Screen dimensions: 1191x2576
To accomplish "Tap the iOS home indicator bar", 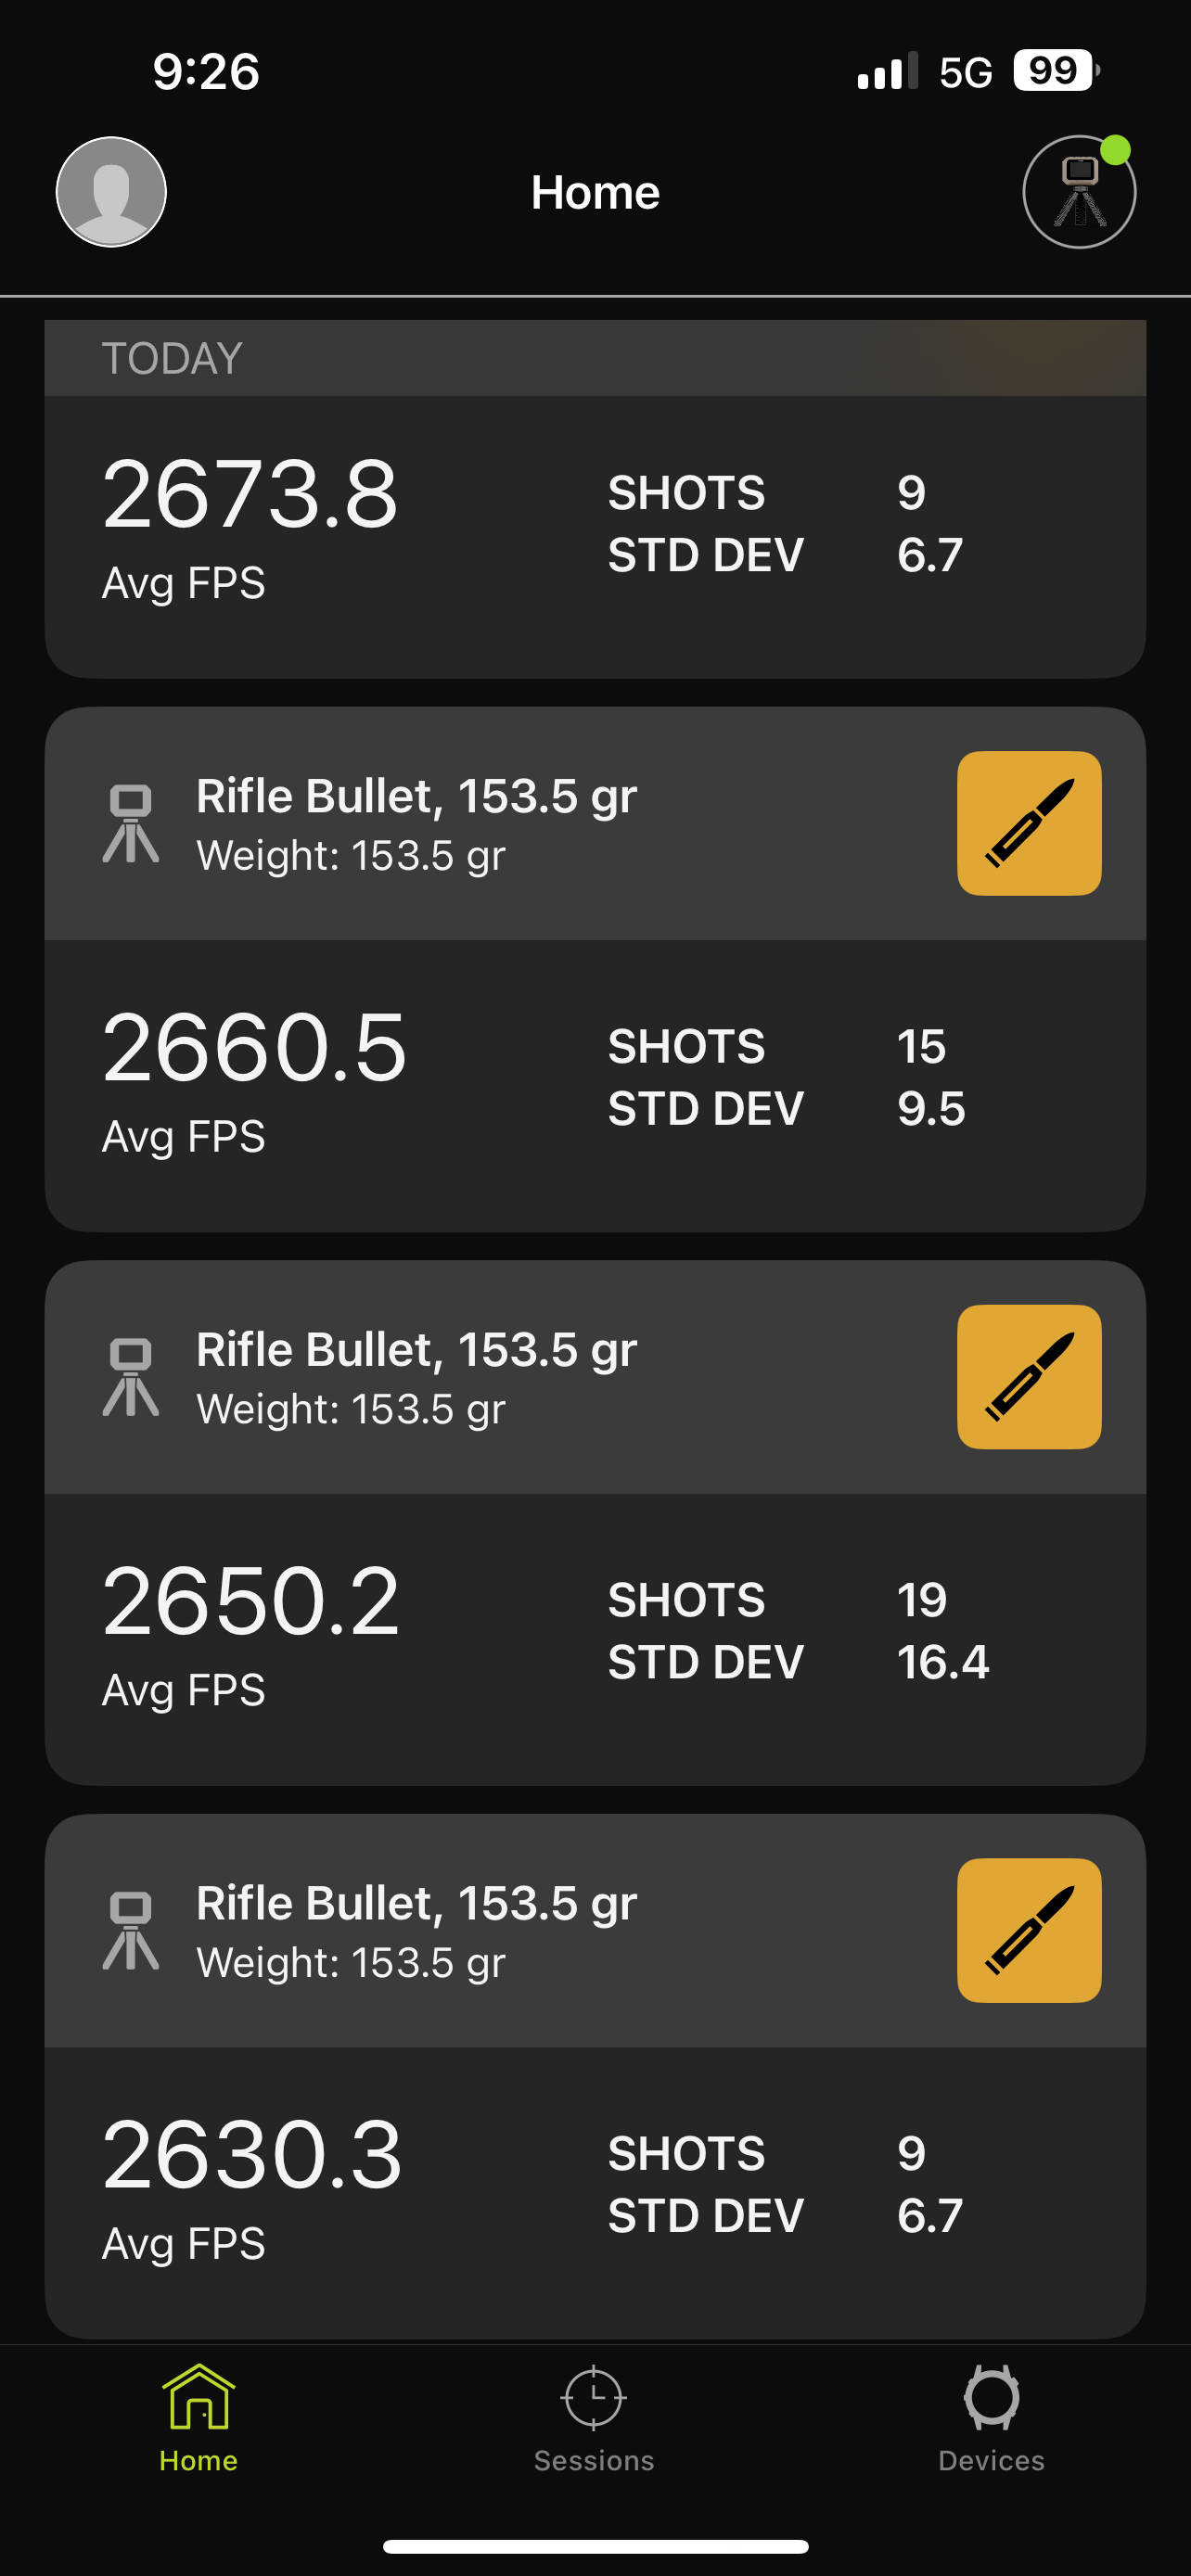I will click(x=595, y=2546).
